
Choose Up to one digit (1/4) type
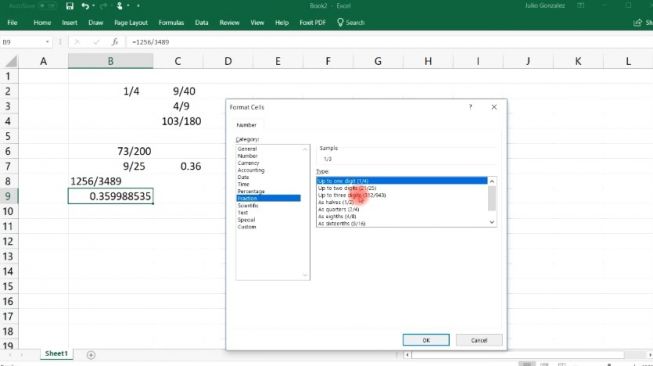402,181
